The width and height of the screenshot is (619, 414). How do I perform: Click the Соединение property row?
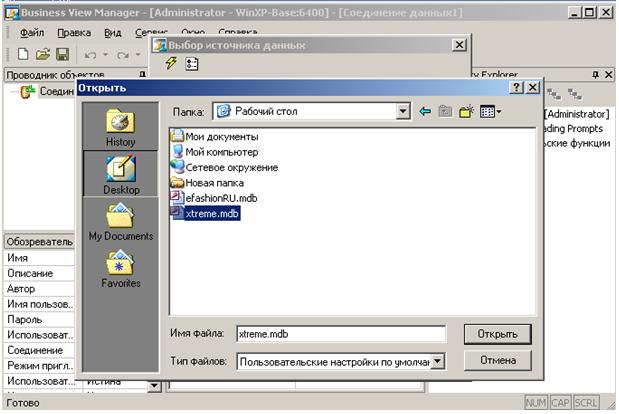pos(39,350)
